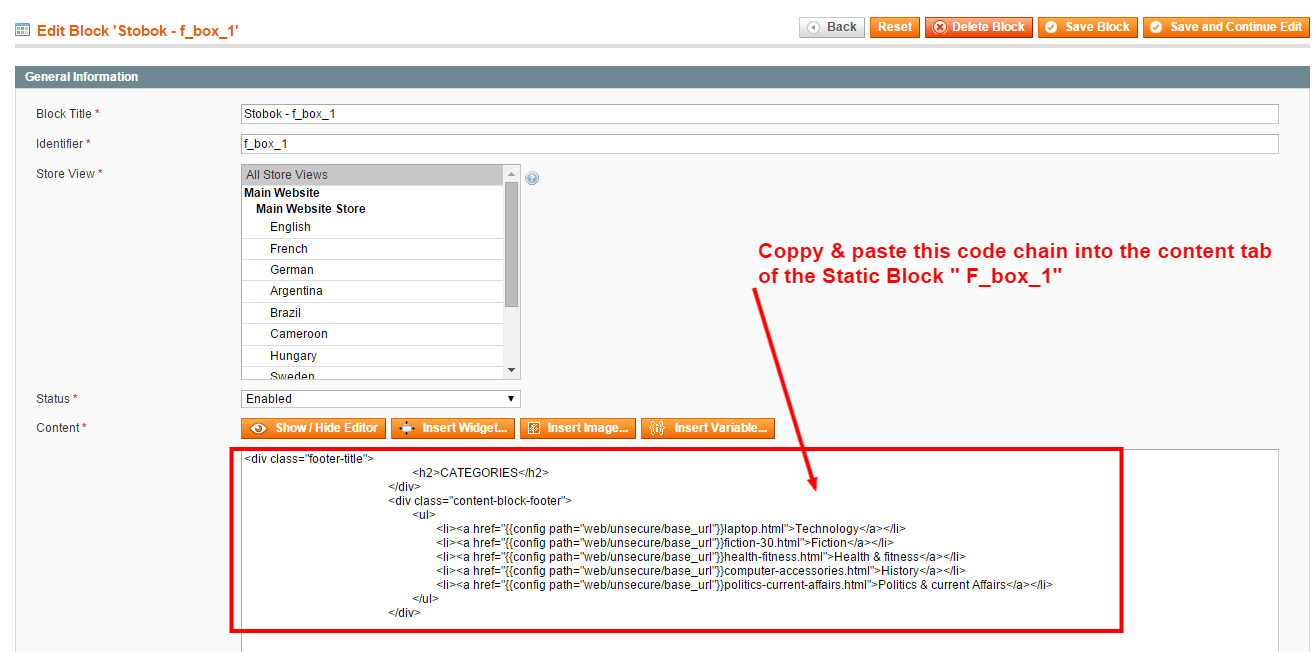Viewport: 1314px width, 652px height.
Task: Select All Store Views in the list
Action: [x=373, y=175]
